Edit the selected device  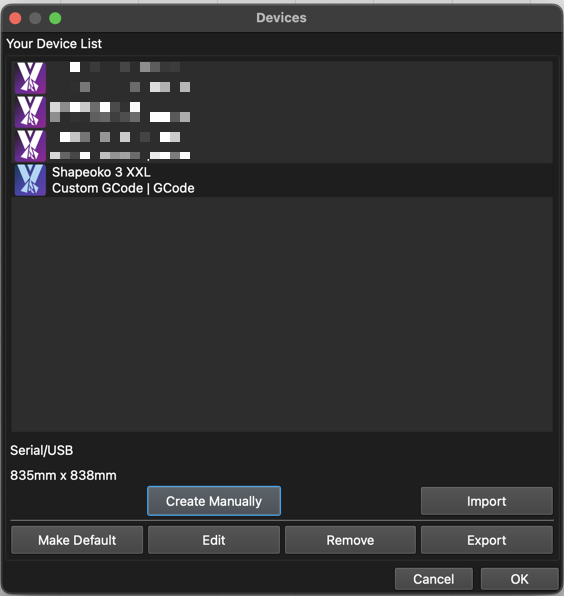[214, 540]
